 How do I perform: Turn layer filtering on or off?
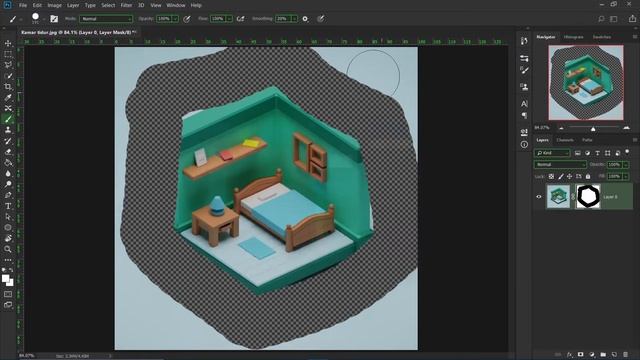627,152
